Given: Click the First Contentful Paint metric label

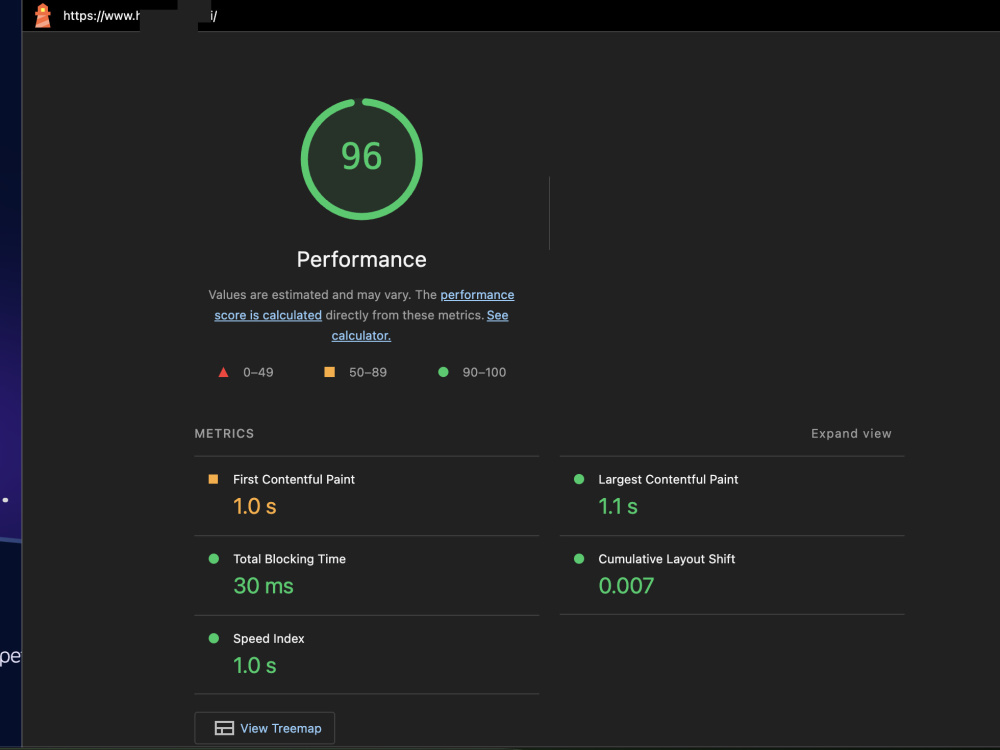Looking at the screenshot, I should [x=294, y=480].
